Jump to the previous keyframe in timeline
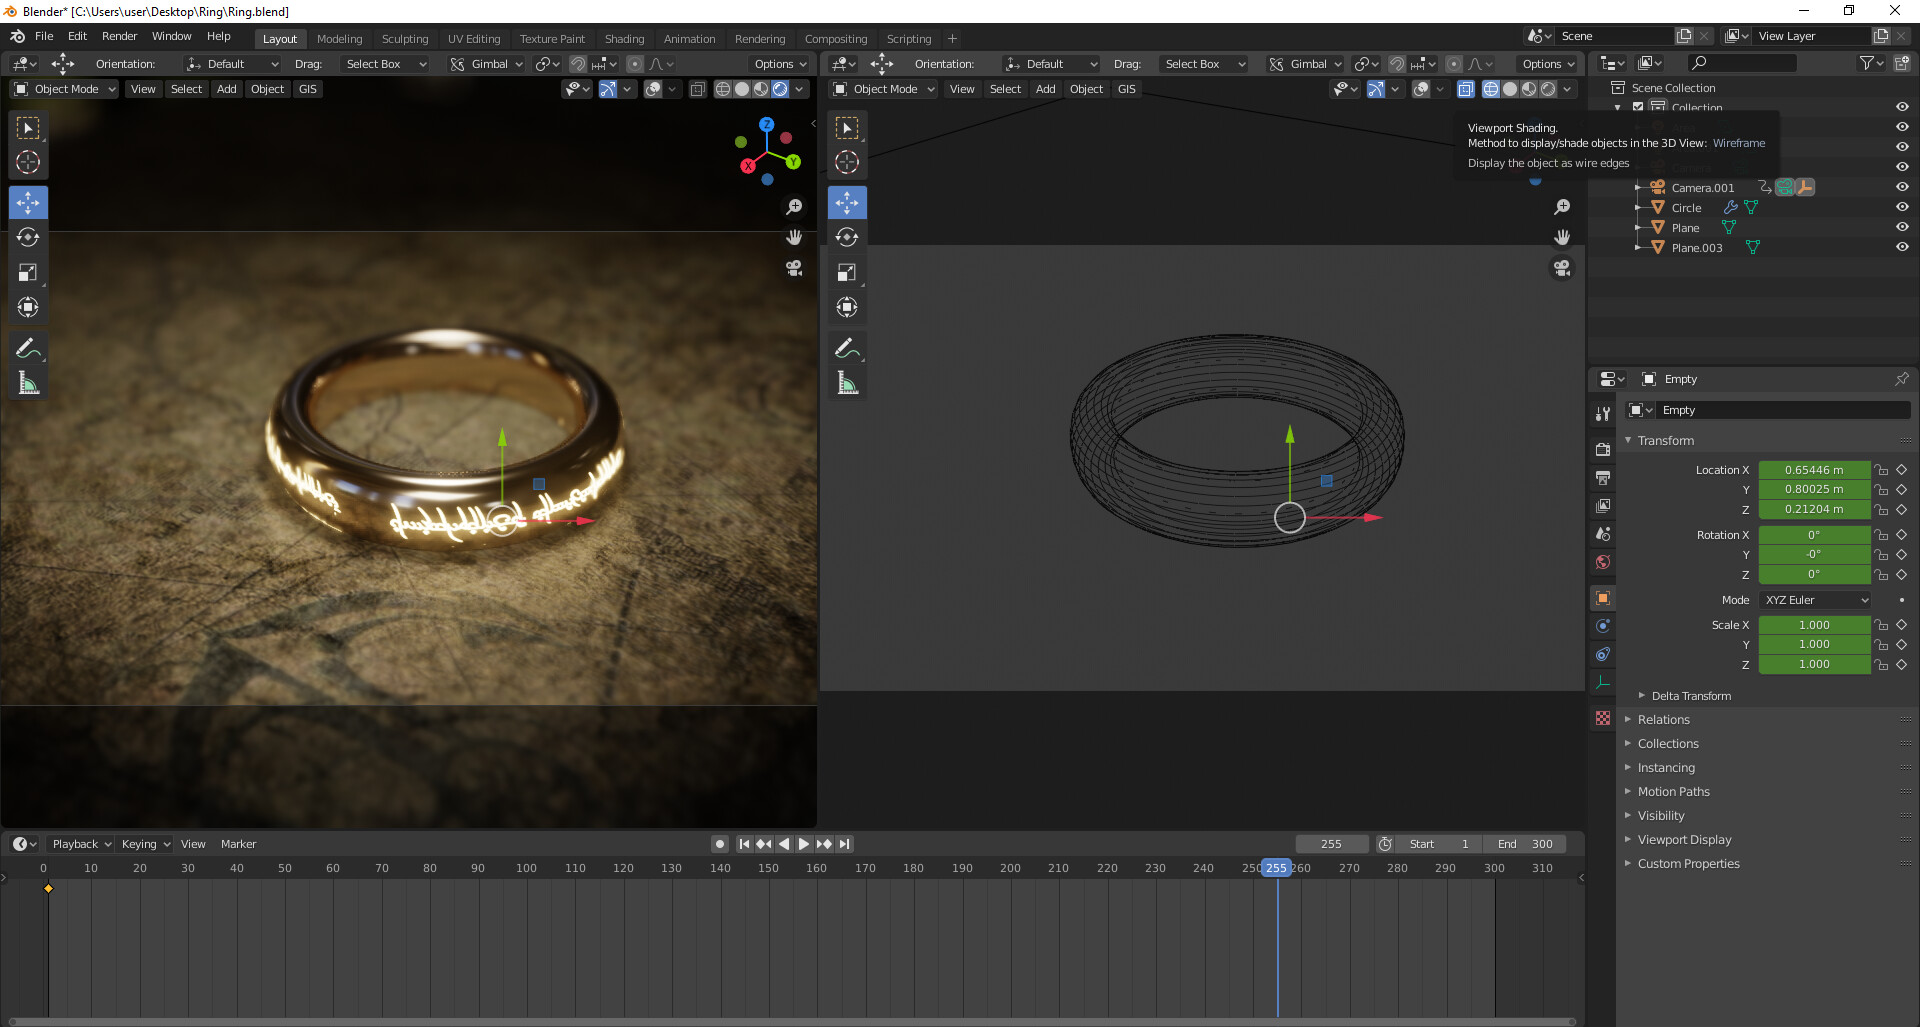Image resolution: width=1920 pixels, height=1027 pixels. [x=764, y=844]
